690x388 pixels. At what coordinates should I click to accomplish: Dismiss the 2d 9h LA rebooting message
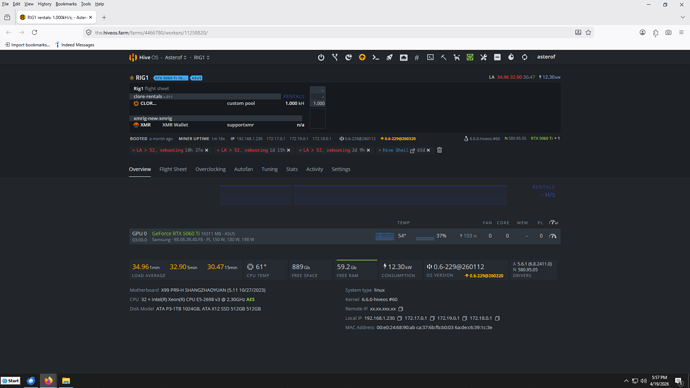(368, 150)
